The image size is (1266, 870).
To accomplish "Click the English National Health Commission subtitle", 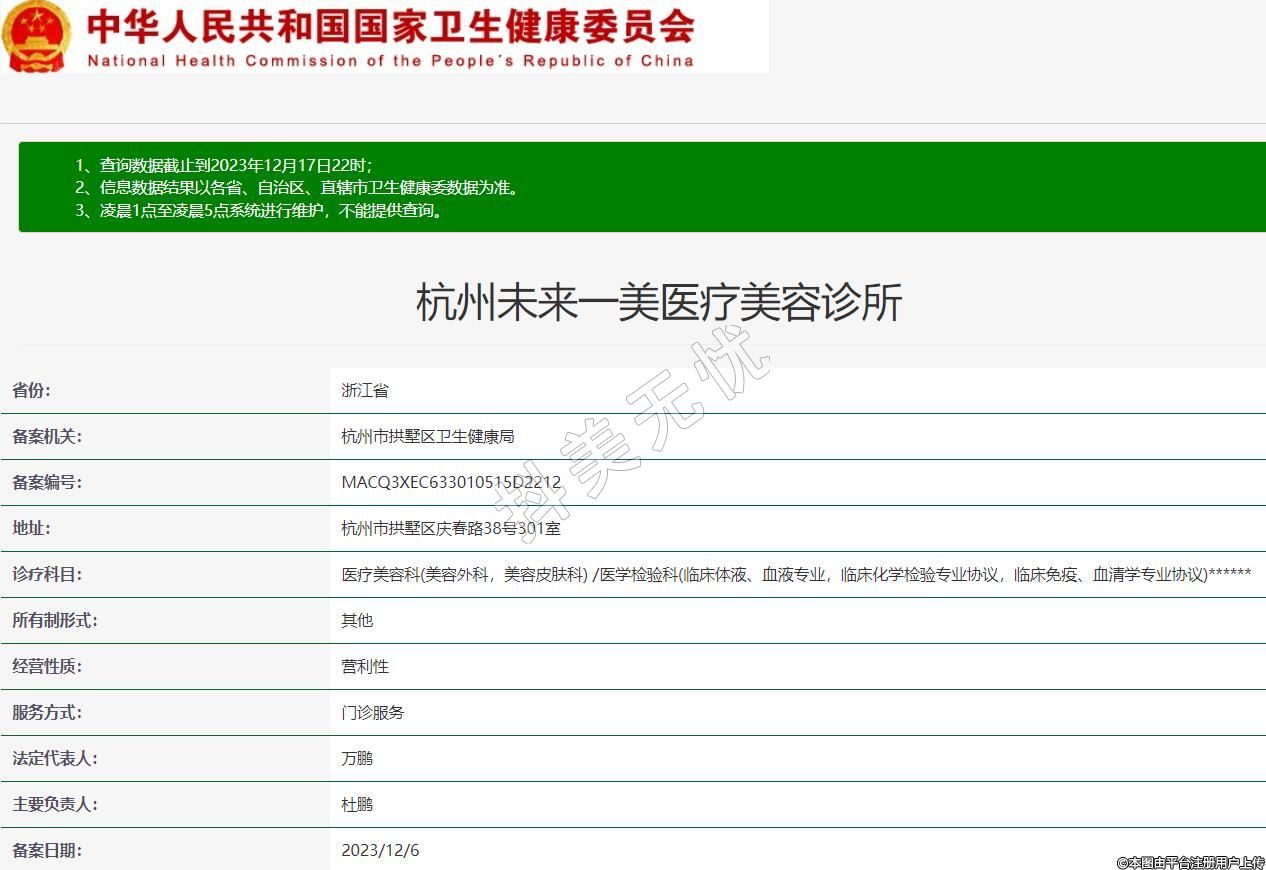I will coord(390,61).
